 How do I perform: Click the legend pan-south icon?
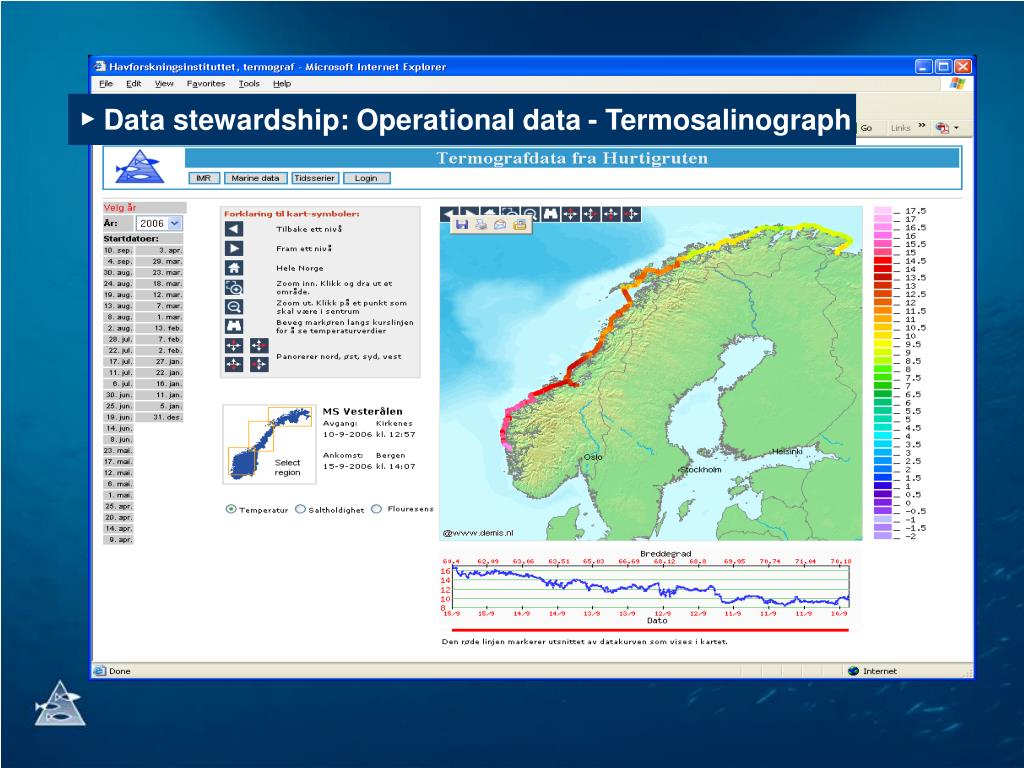(x=234, y=364)
